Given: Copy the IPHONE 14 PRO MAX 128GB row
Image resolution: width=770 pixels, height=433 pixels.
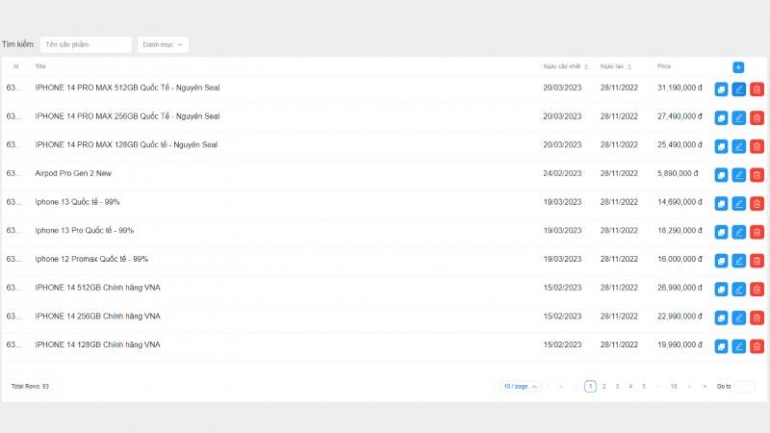Looking at the screenshot, I should pyautogui.click(x=721, y=146).
